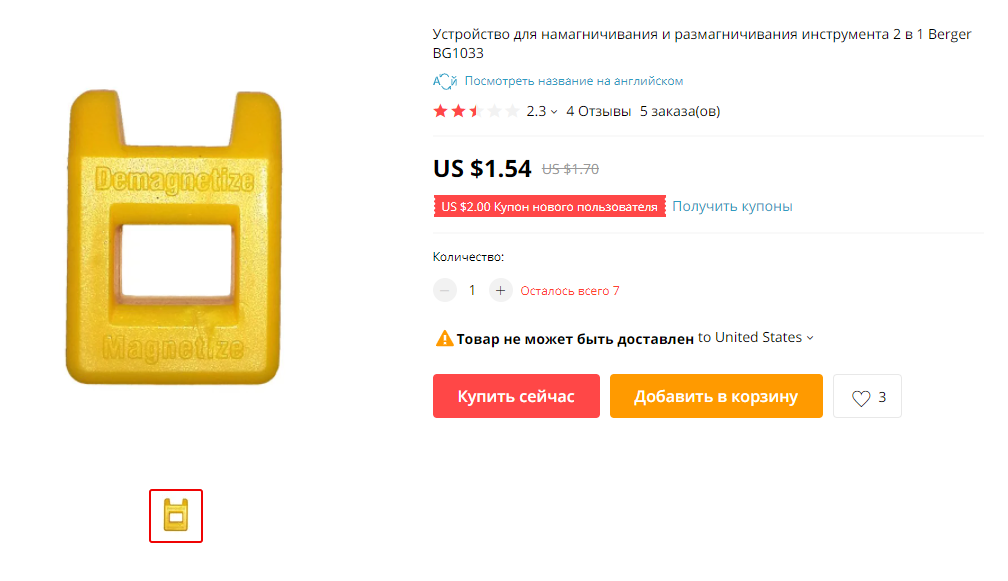This screenshot has height=581, width=1008.
Task: View product name via Посмотреть название на английском
Action: 573,81
